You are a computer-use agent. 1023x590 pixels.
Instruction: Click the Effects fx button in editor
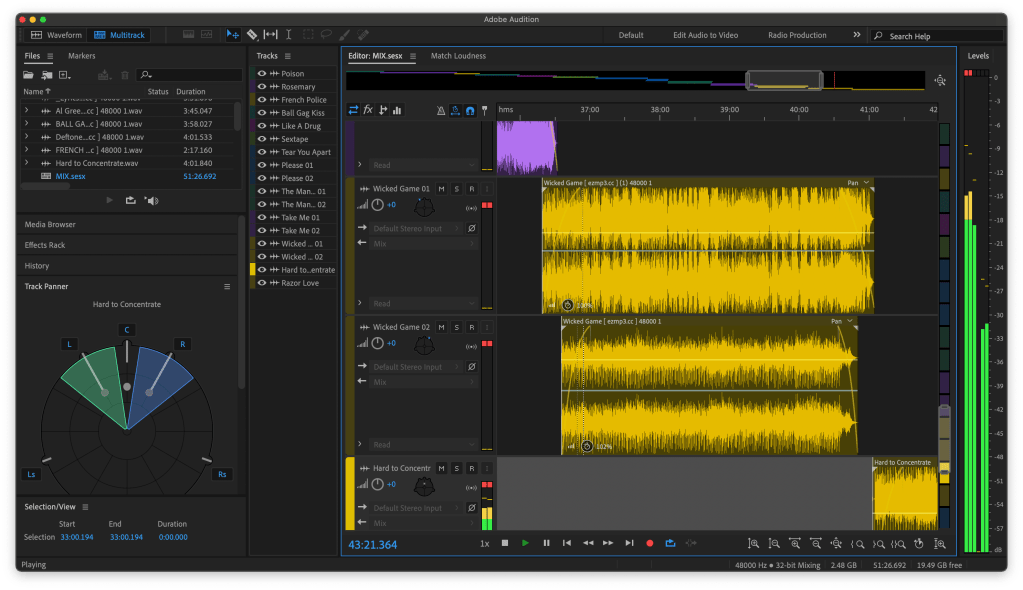point(368,110)
